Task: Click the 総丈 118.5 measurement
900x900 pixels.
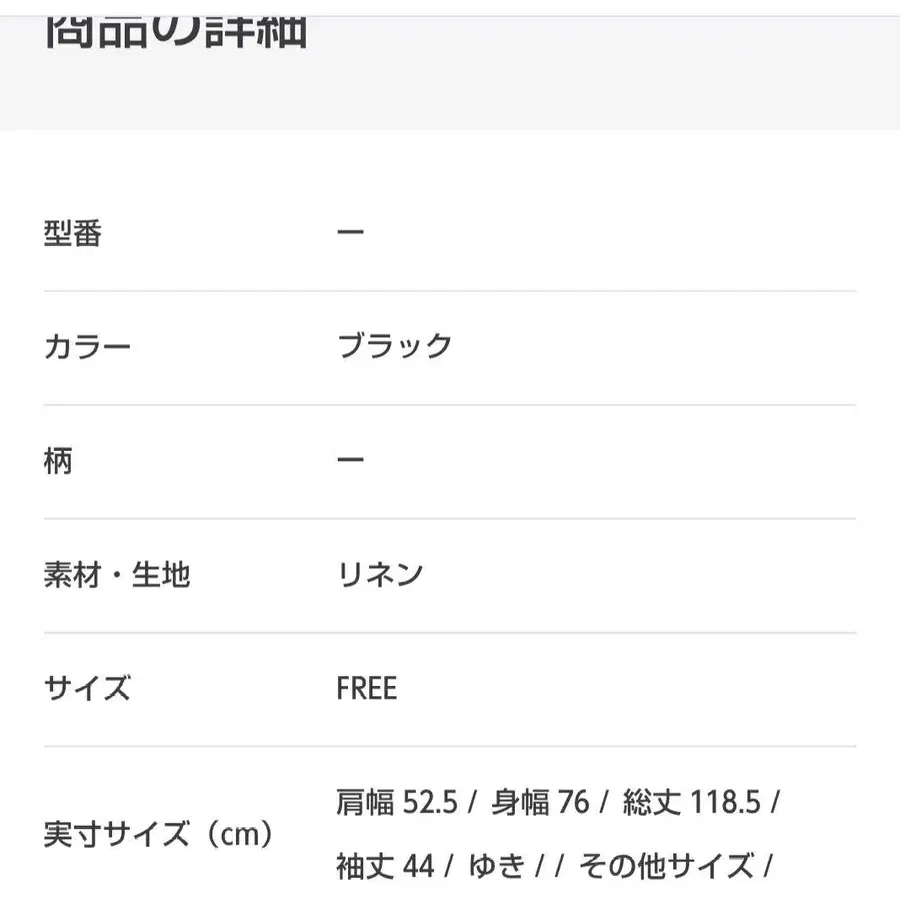Action: 692,802
